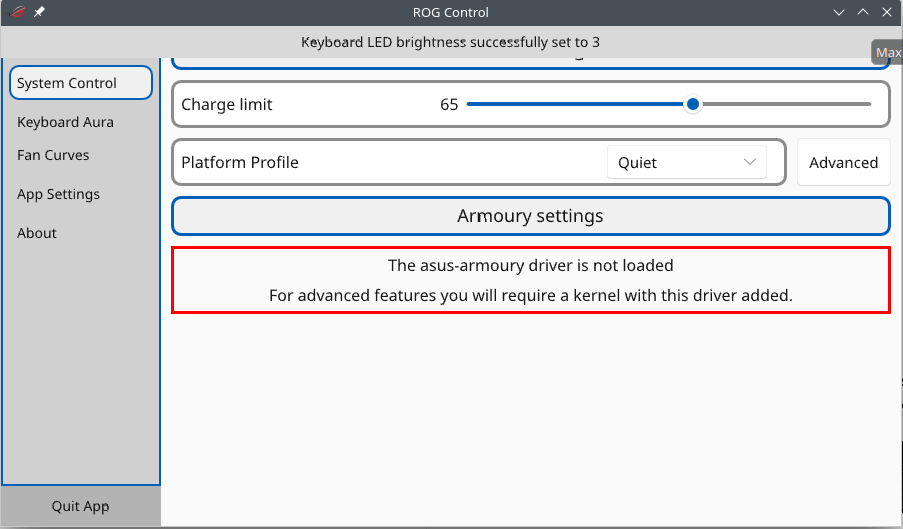This screenshot has height=529, width=903.
Task: Click the Quit App button
Action: (80, 506)
